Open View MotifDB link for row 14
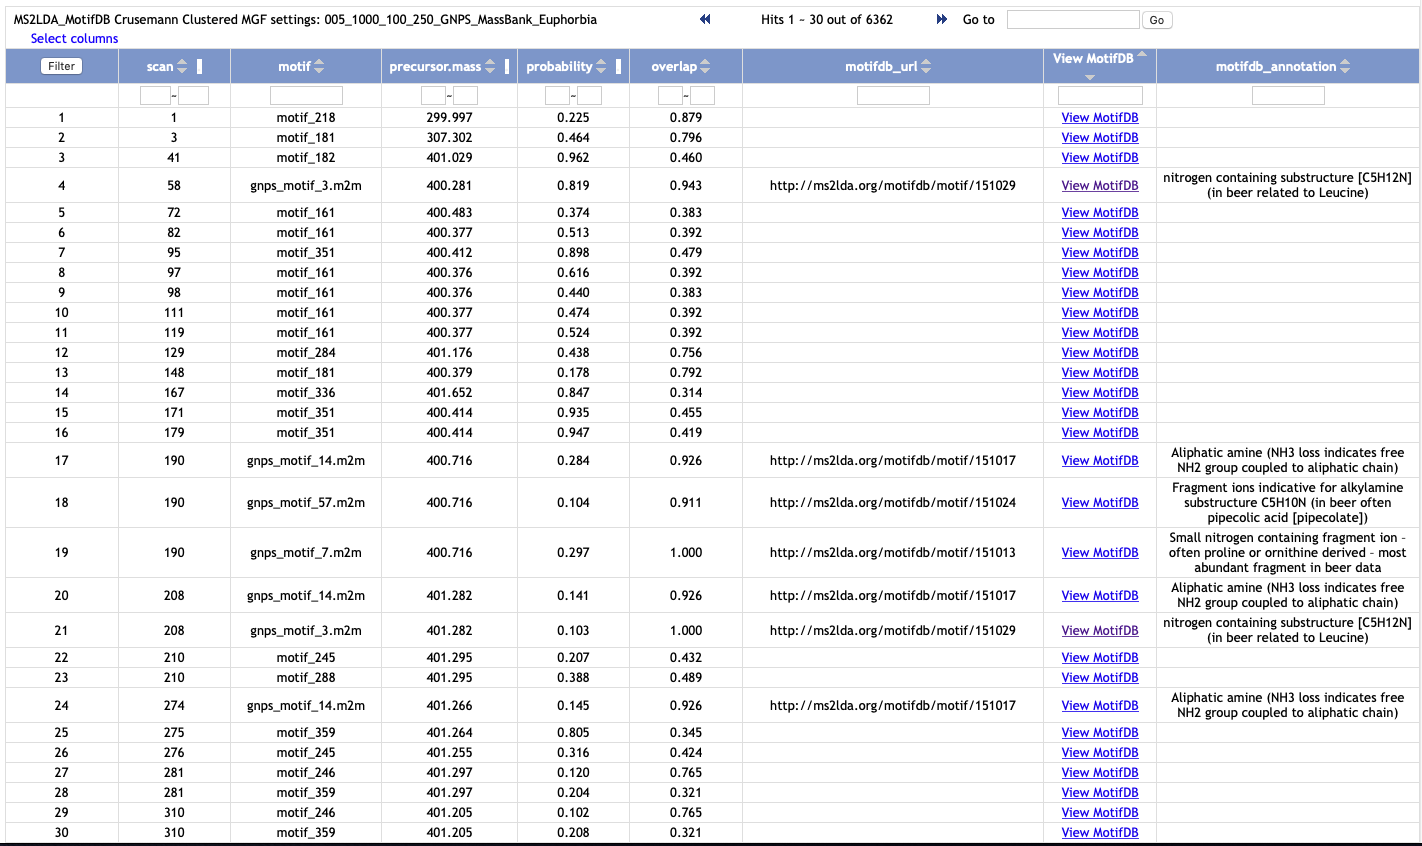This screenshot has width=1422, height=846. [1100, 393]
